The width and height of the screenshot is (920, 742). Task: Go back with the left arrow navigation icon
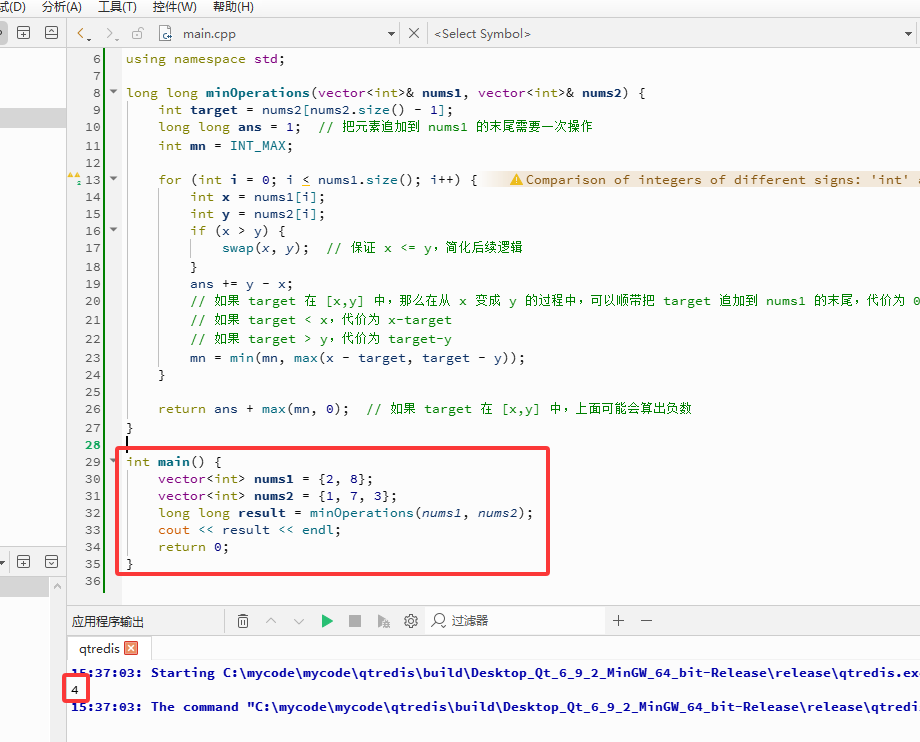tap(83, 33)
